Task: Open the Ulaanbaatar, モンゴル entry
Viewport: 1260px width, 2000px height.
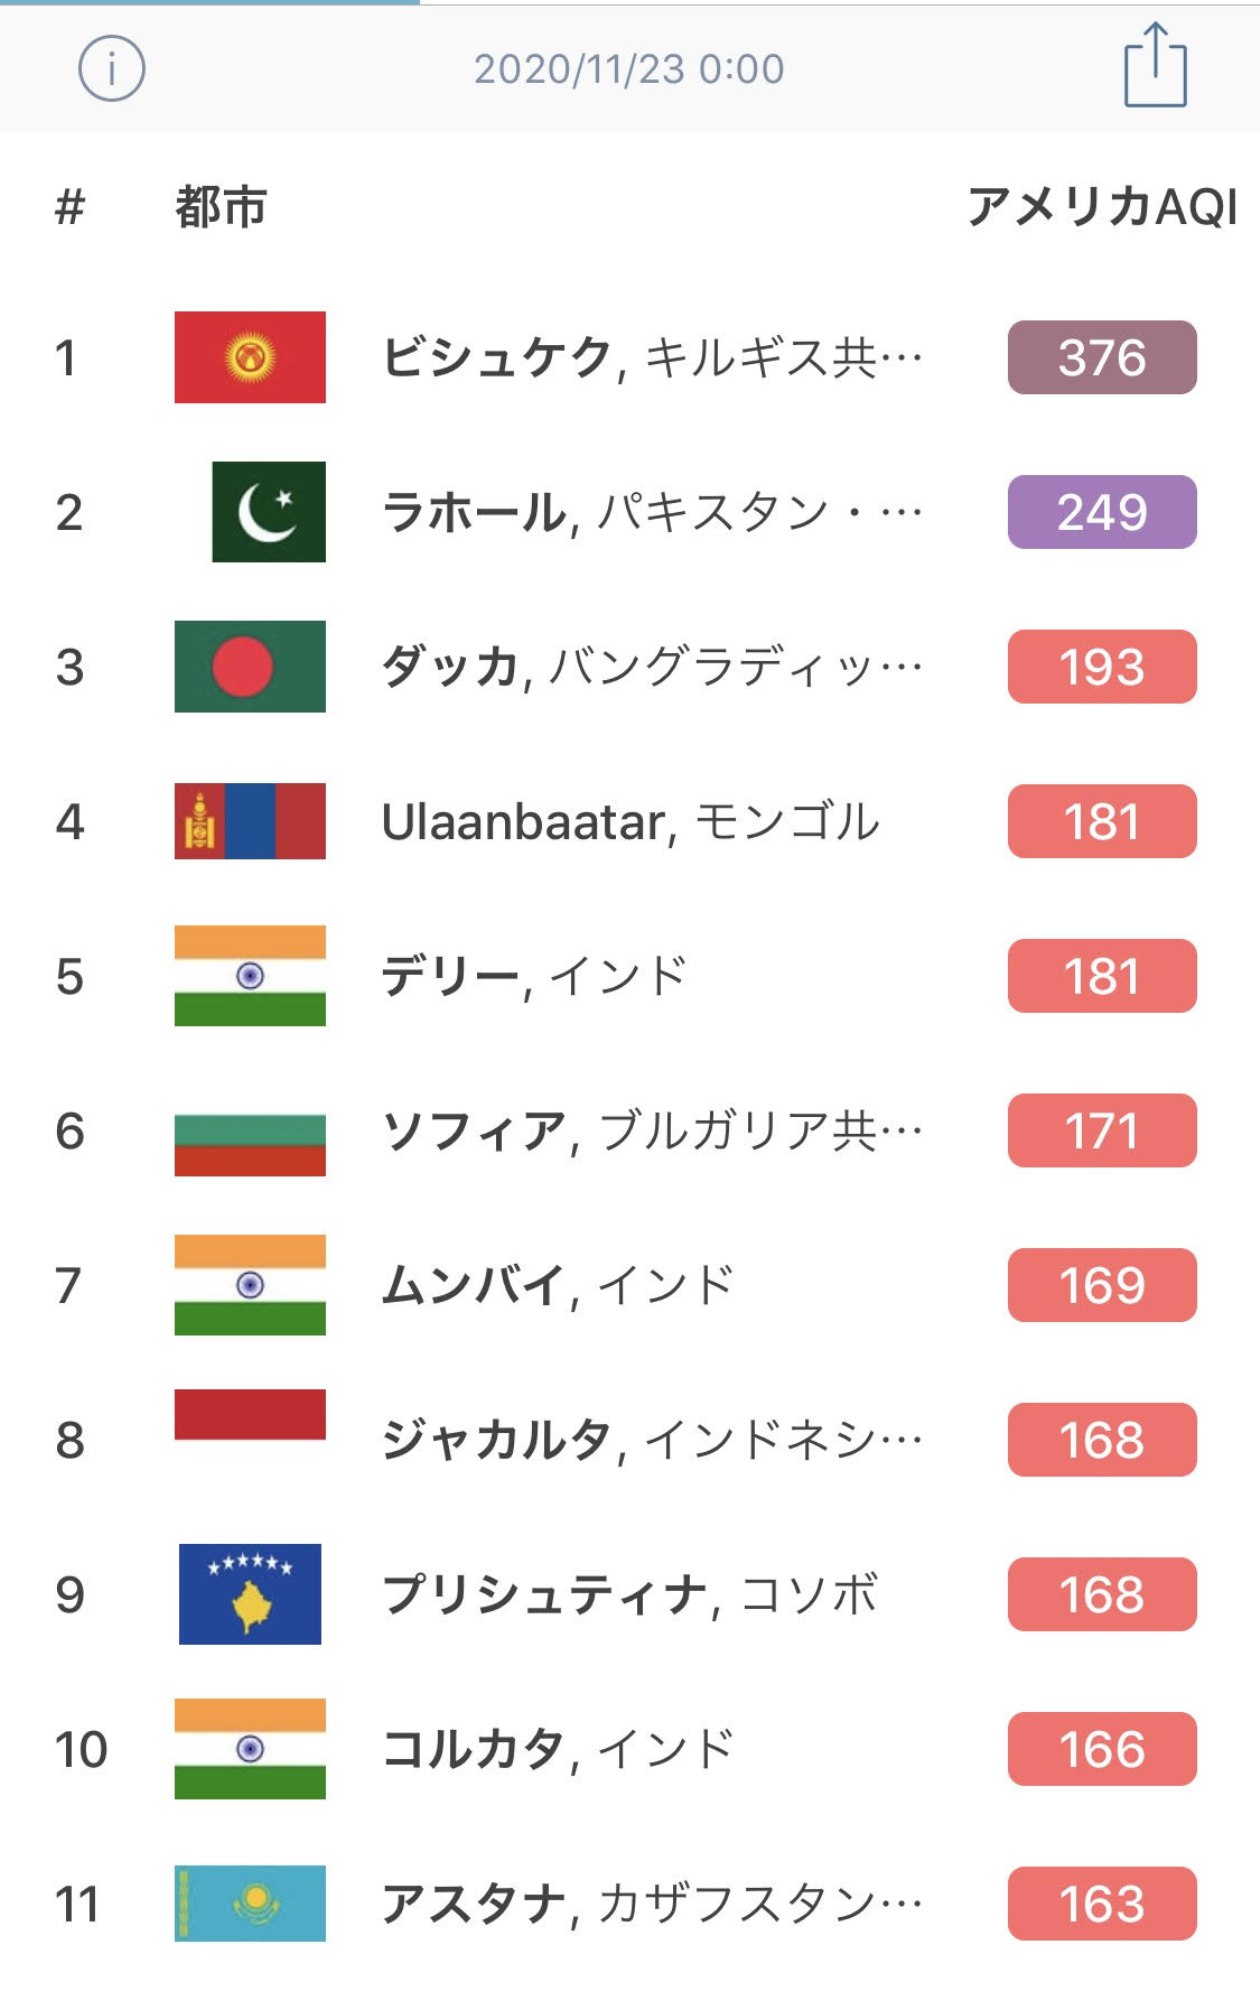Action: pos(630,821)
